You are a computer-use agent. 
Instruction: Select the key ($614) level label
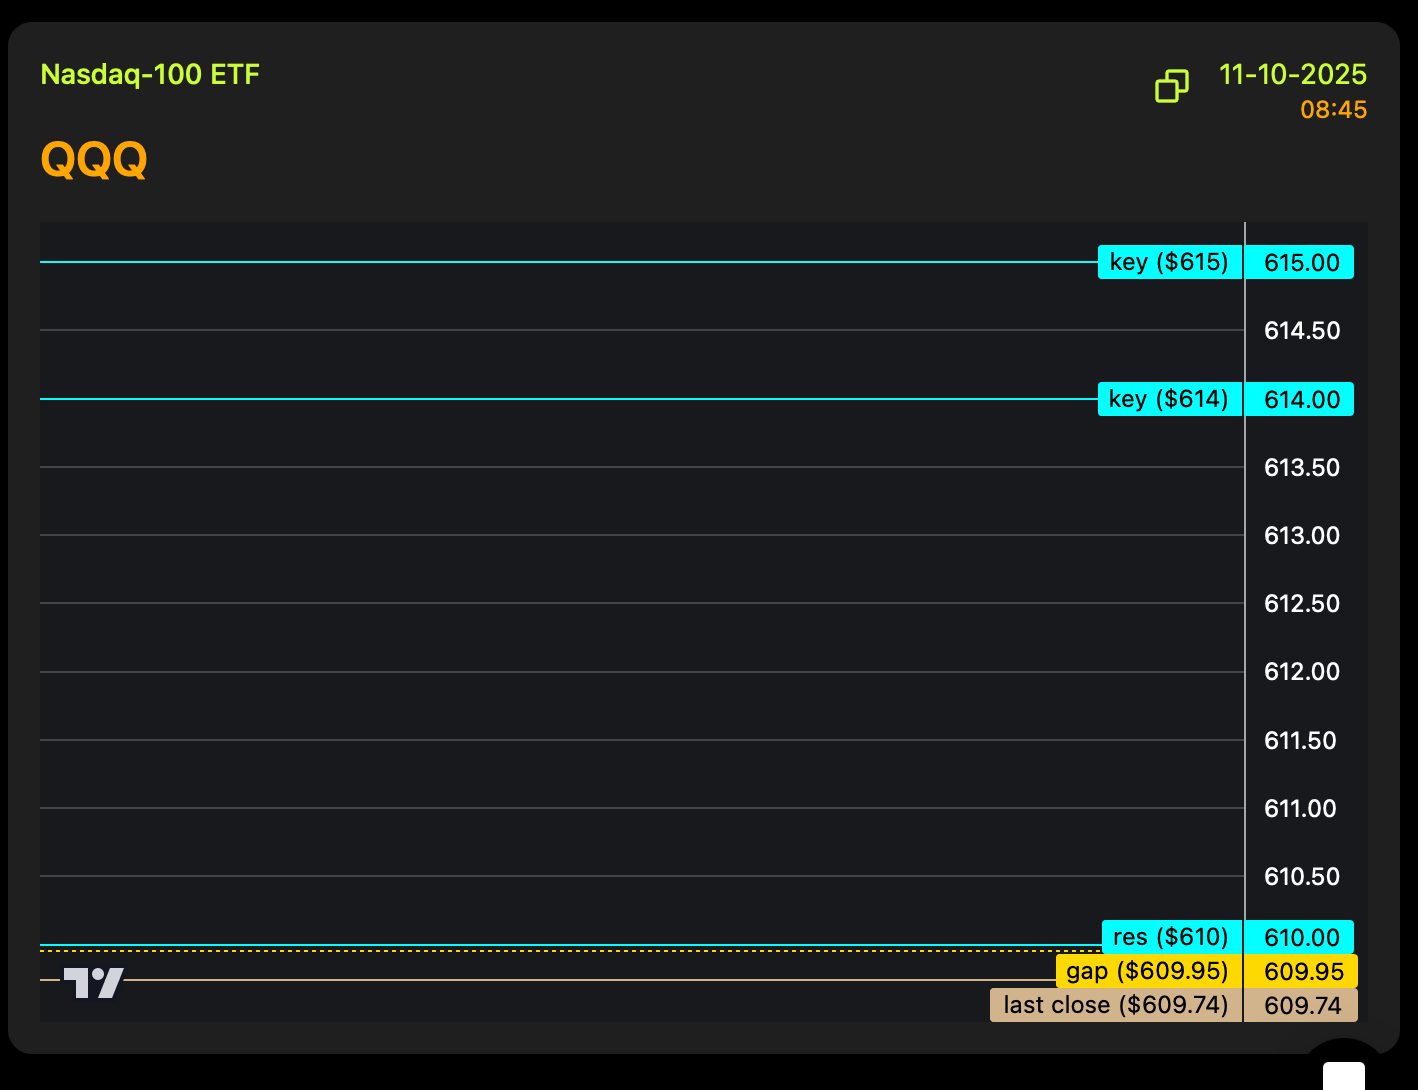(1169, 399)
